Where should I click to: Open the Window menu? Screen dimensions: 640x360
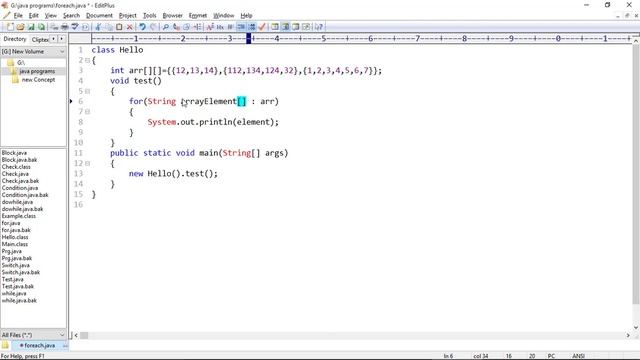pyautogui.click(x=224, y=16)
